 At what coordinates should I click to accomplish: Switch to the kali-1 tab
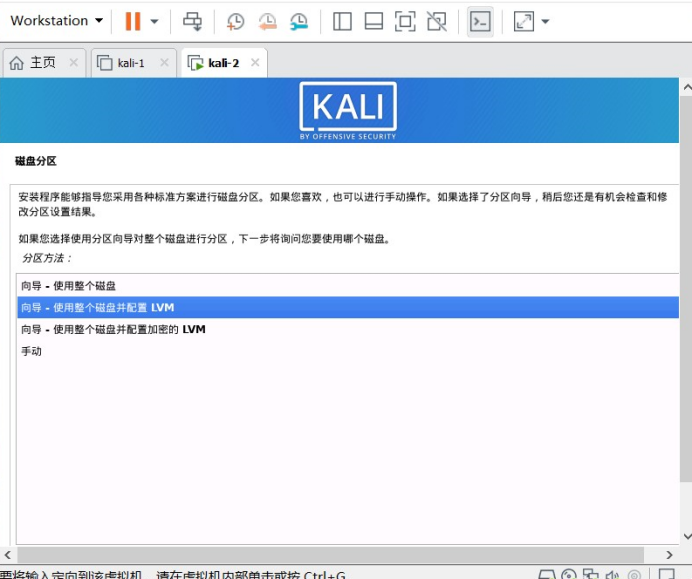131,63
